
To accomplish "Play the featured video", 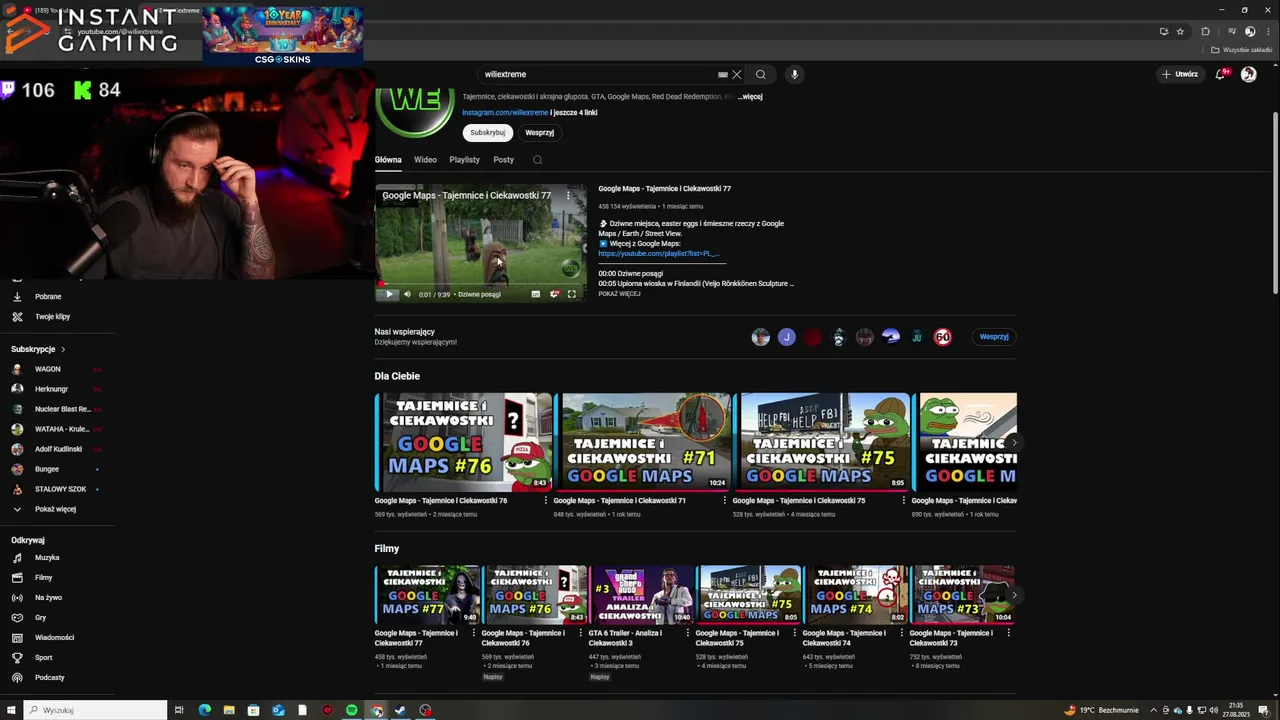I will (x=389, y=294).
